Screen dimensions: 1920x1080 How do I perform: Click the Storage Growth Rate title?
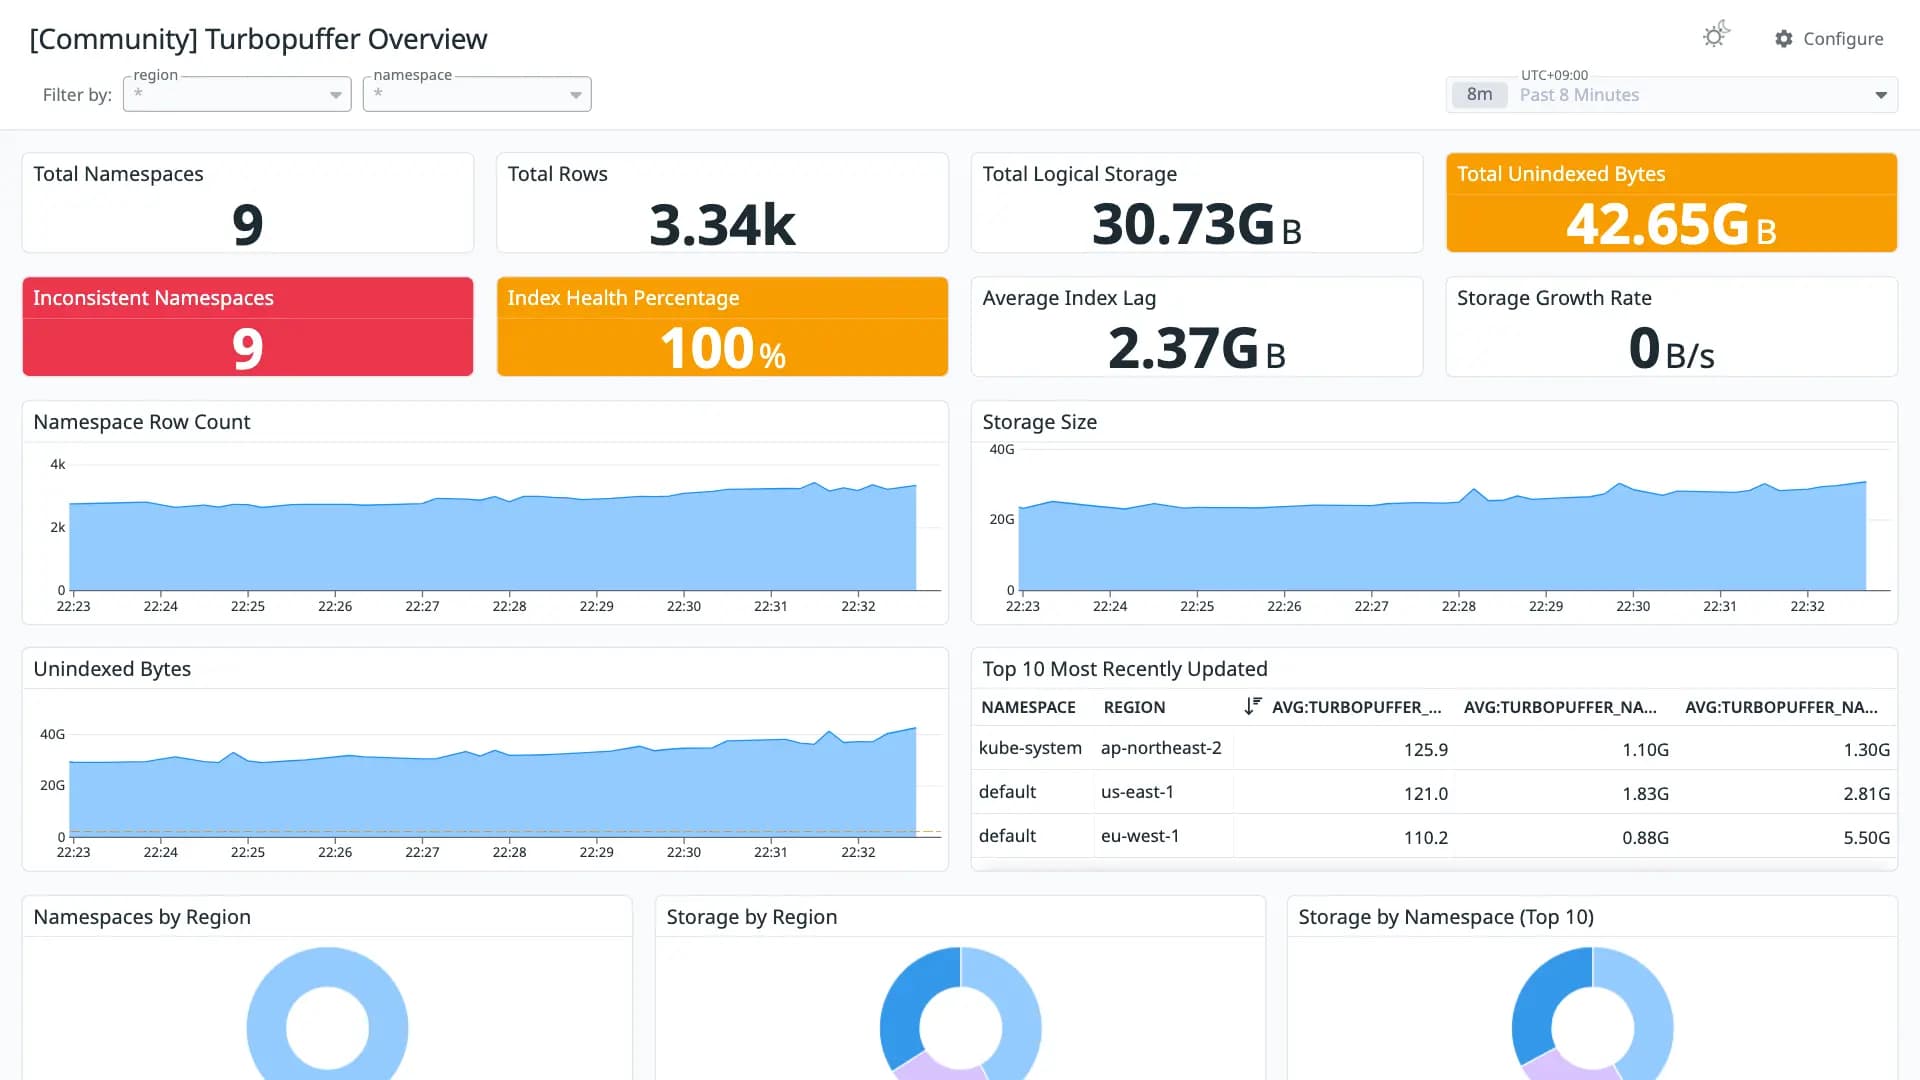(x=1554, y=298)
